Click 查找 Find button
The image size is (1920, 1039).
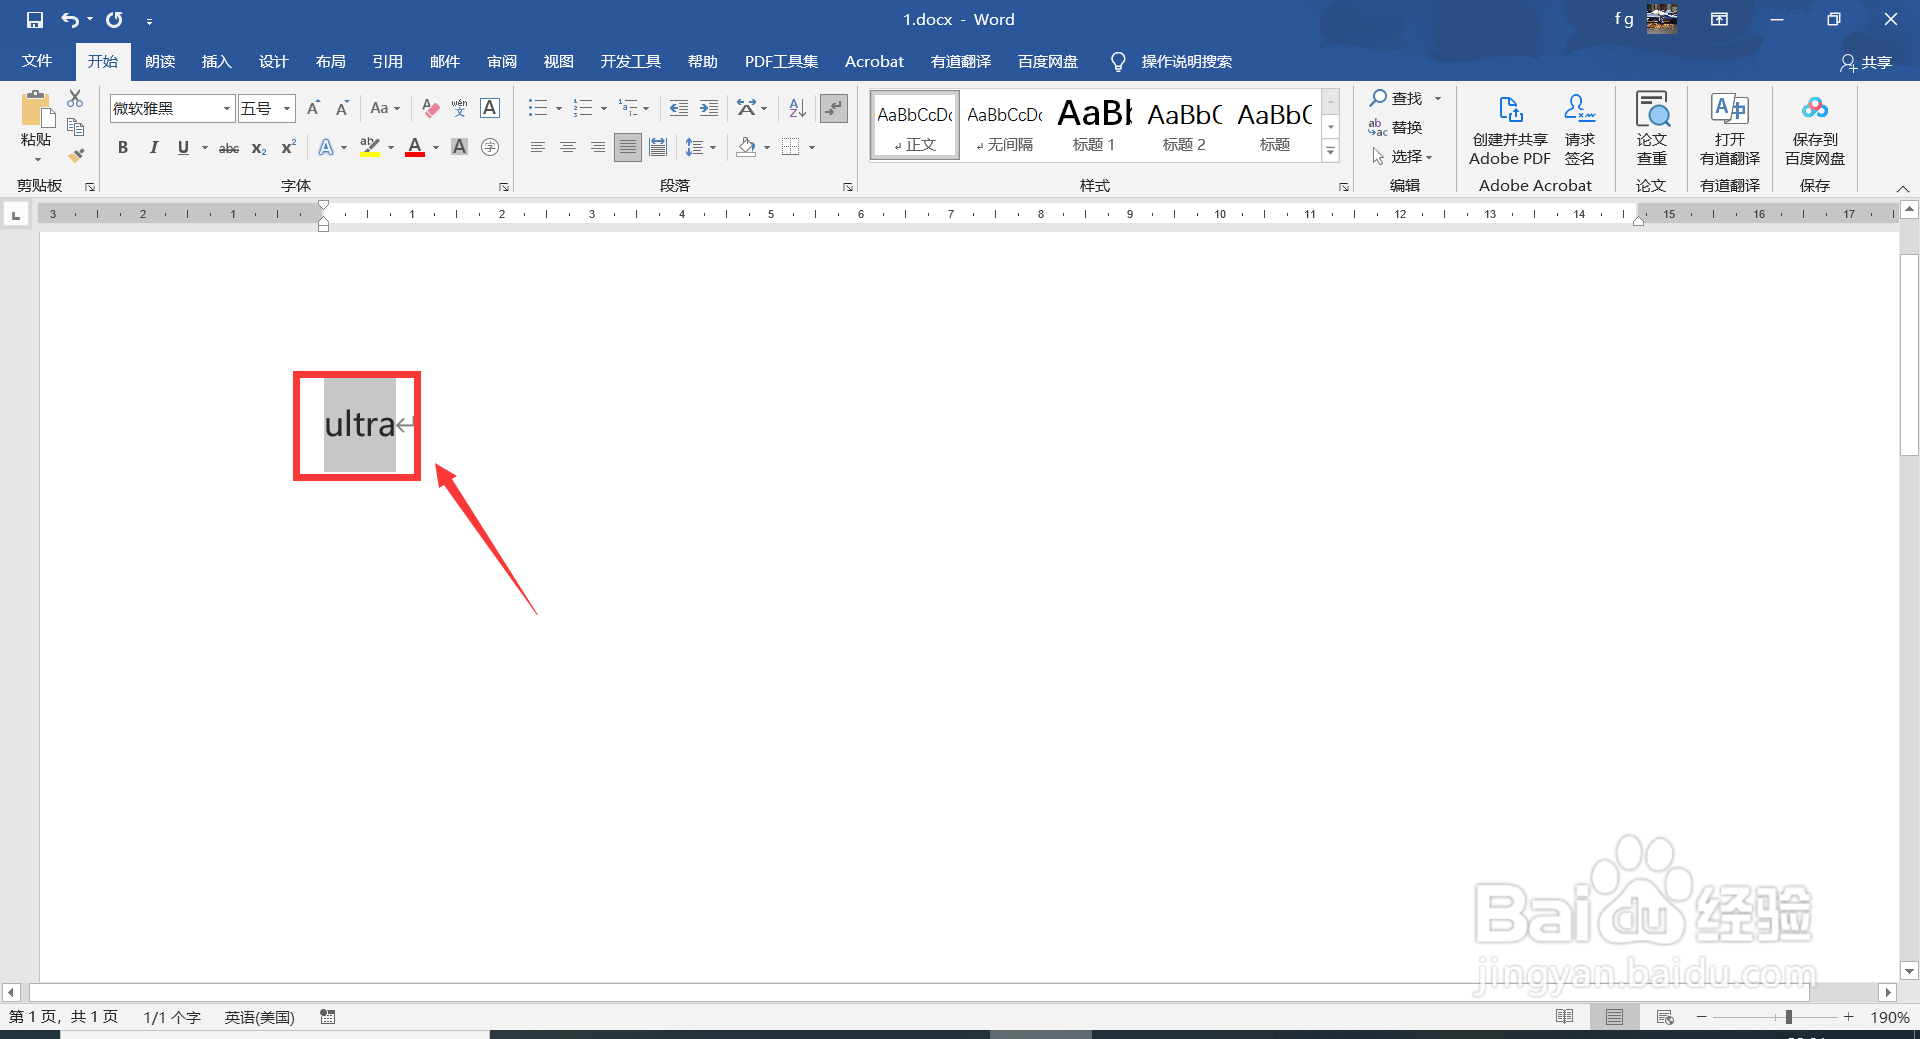click(x=1396, y=98)
